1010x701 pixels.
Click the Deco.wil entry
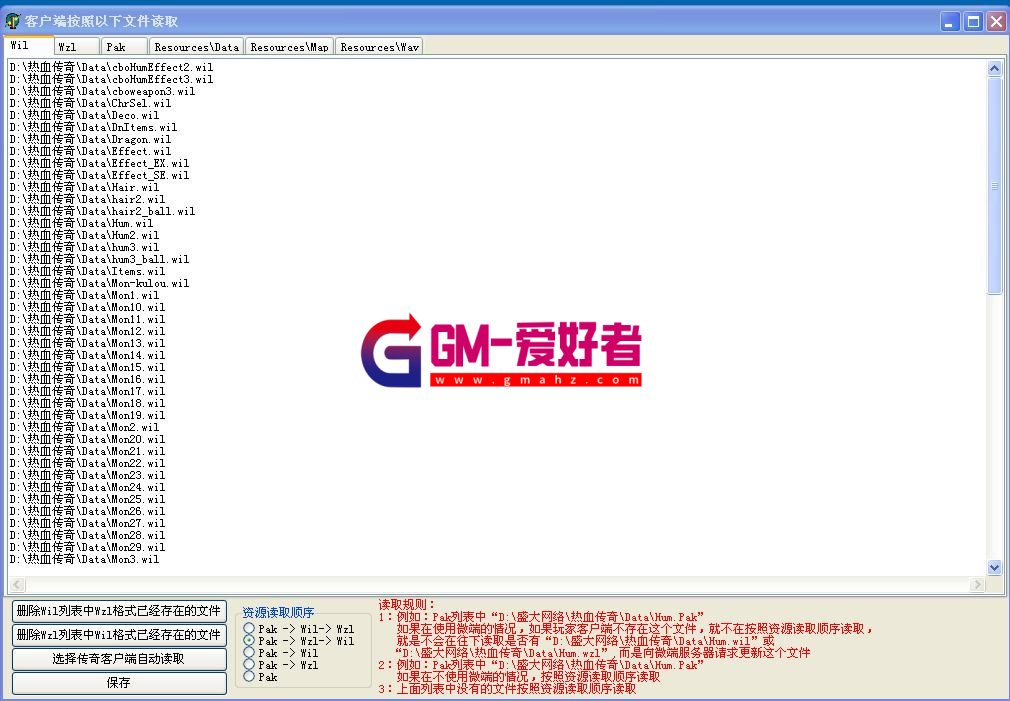(84, 115)
